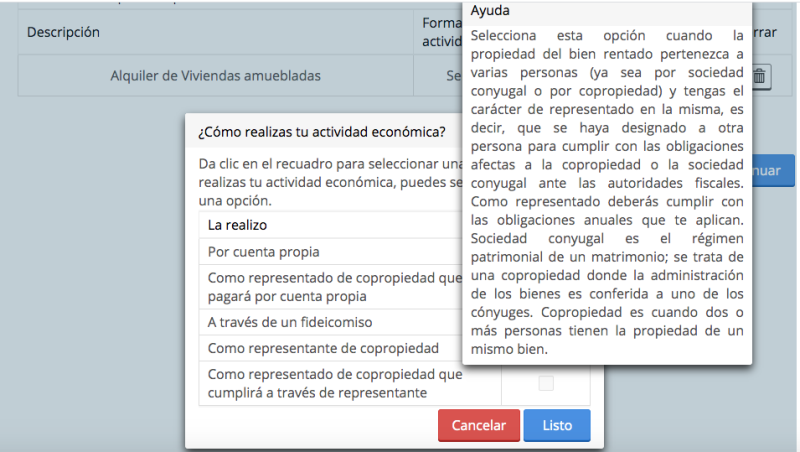Delete the Alquiler de Viviendas row with the trash icon
The image size is (800, 452).
tap(760, 77)
